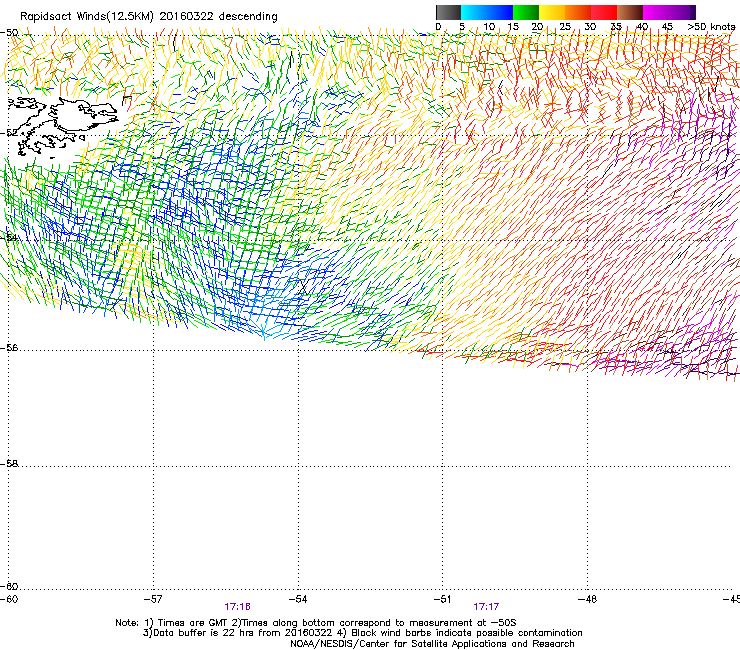The image size is (740, 650).
Task: Click the red 30-35 knots legend segment
Action: (x=604, y=12)
